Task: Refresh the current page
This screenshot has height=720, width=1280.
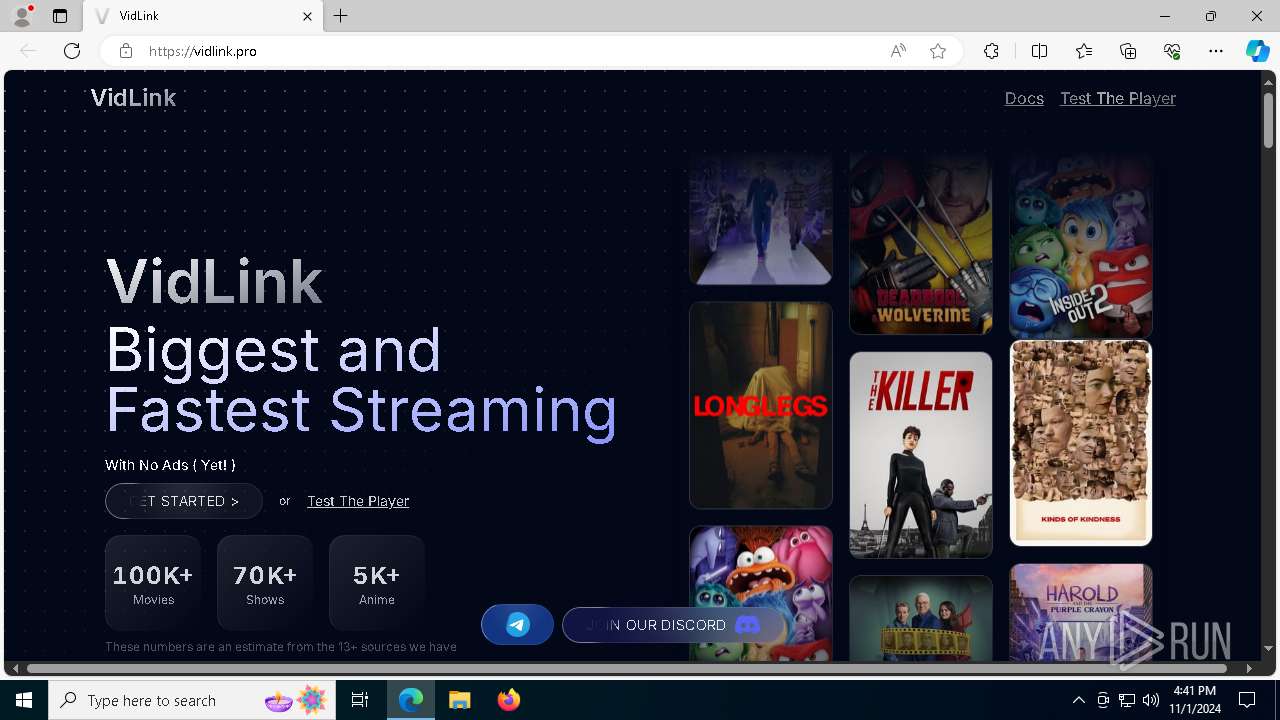Action: pyautogui.click(x=72, y=51)
